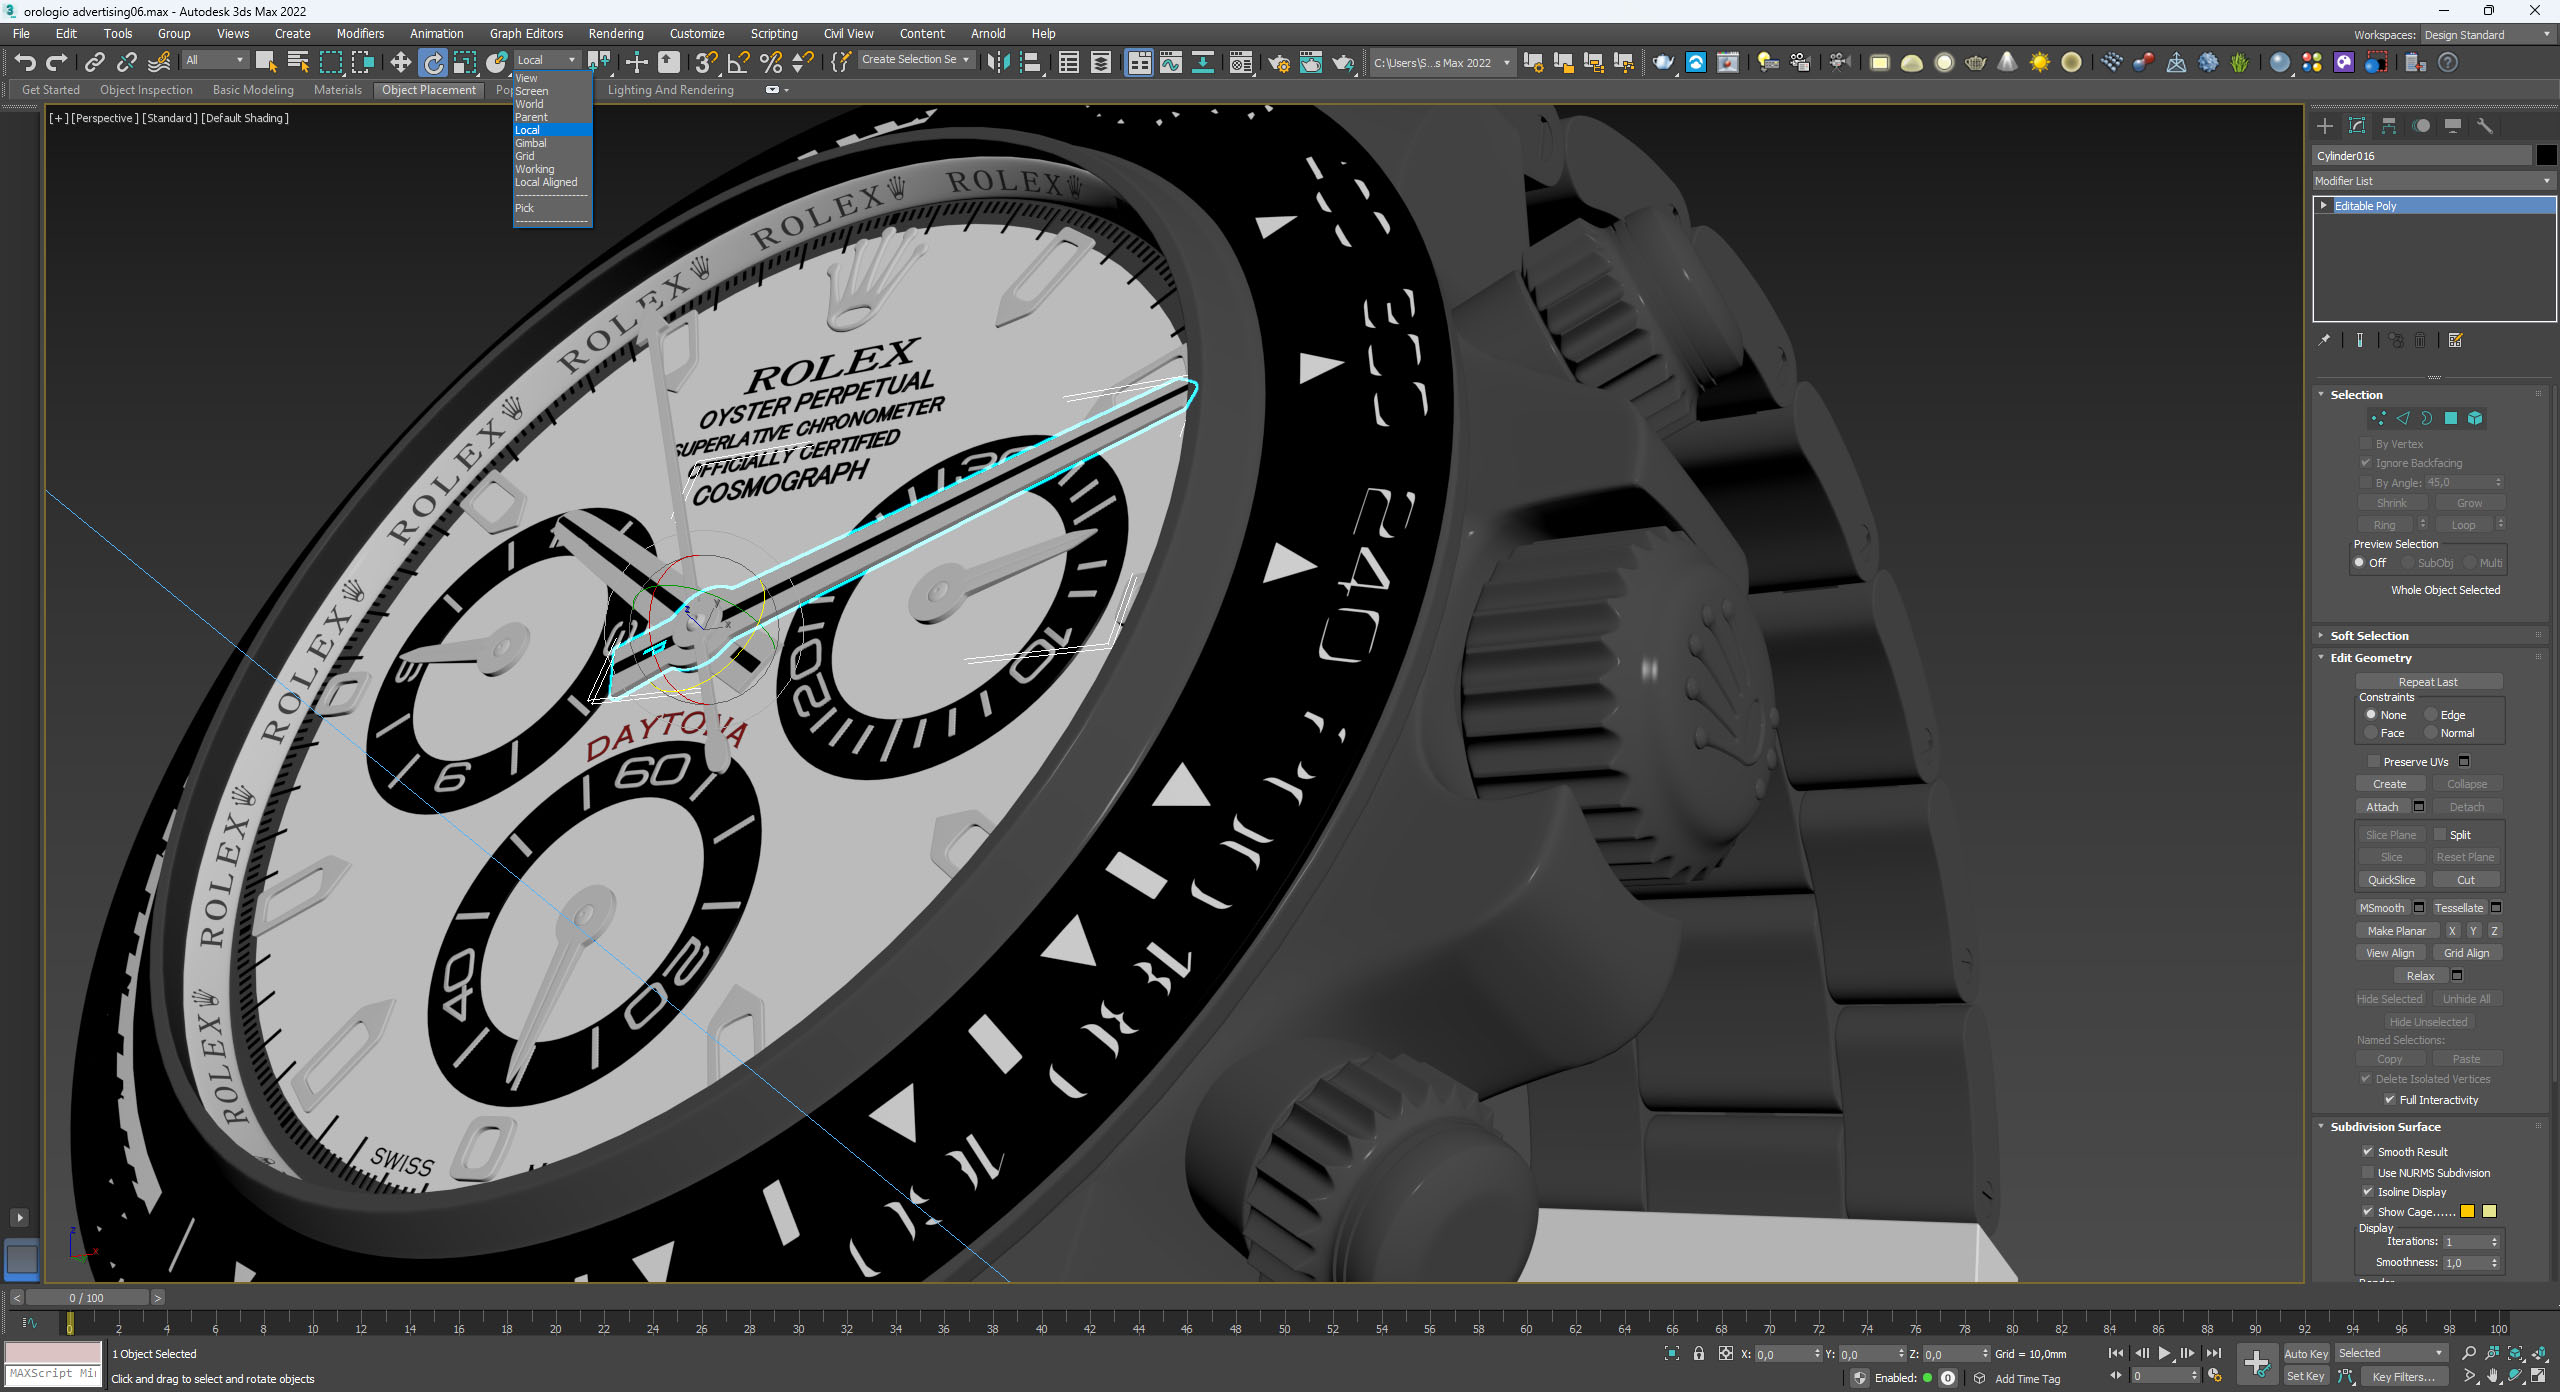2560x1392 pixels.
Task: Toggle Isoline Display checkbox
Action: [x=2368, y=1192]
